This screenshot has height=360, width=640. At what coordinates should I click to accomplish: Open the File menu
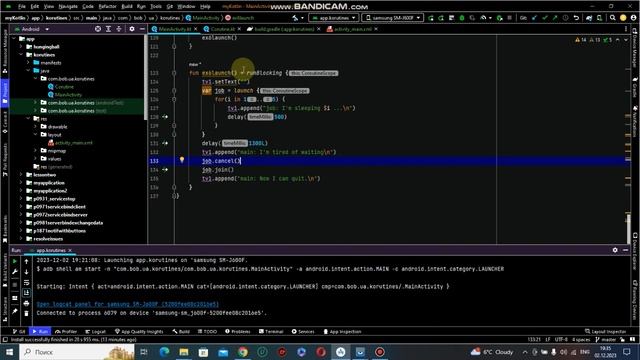point(22,7)
